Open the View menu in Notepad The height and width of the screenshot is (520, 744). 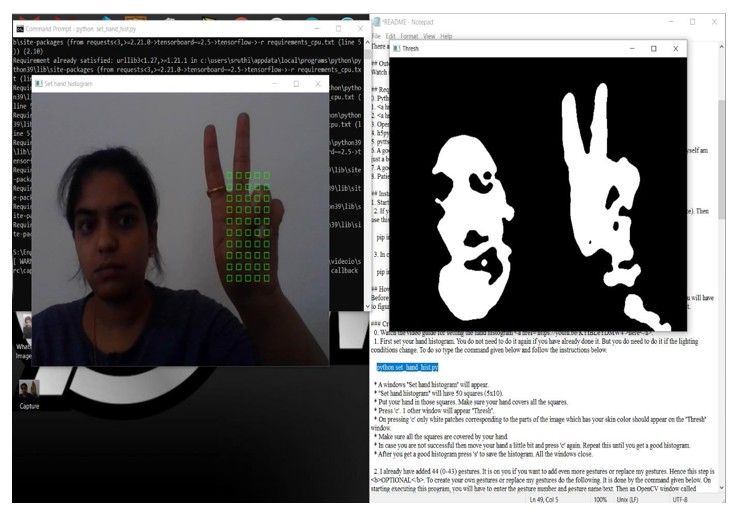coord(429,36)
